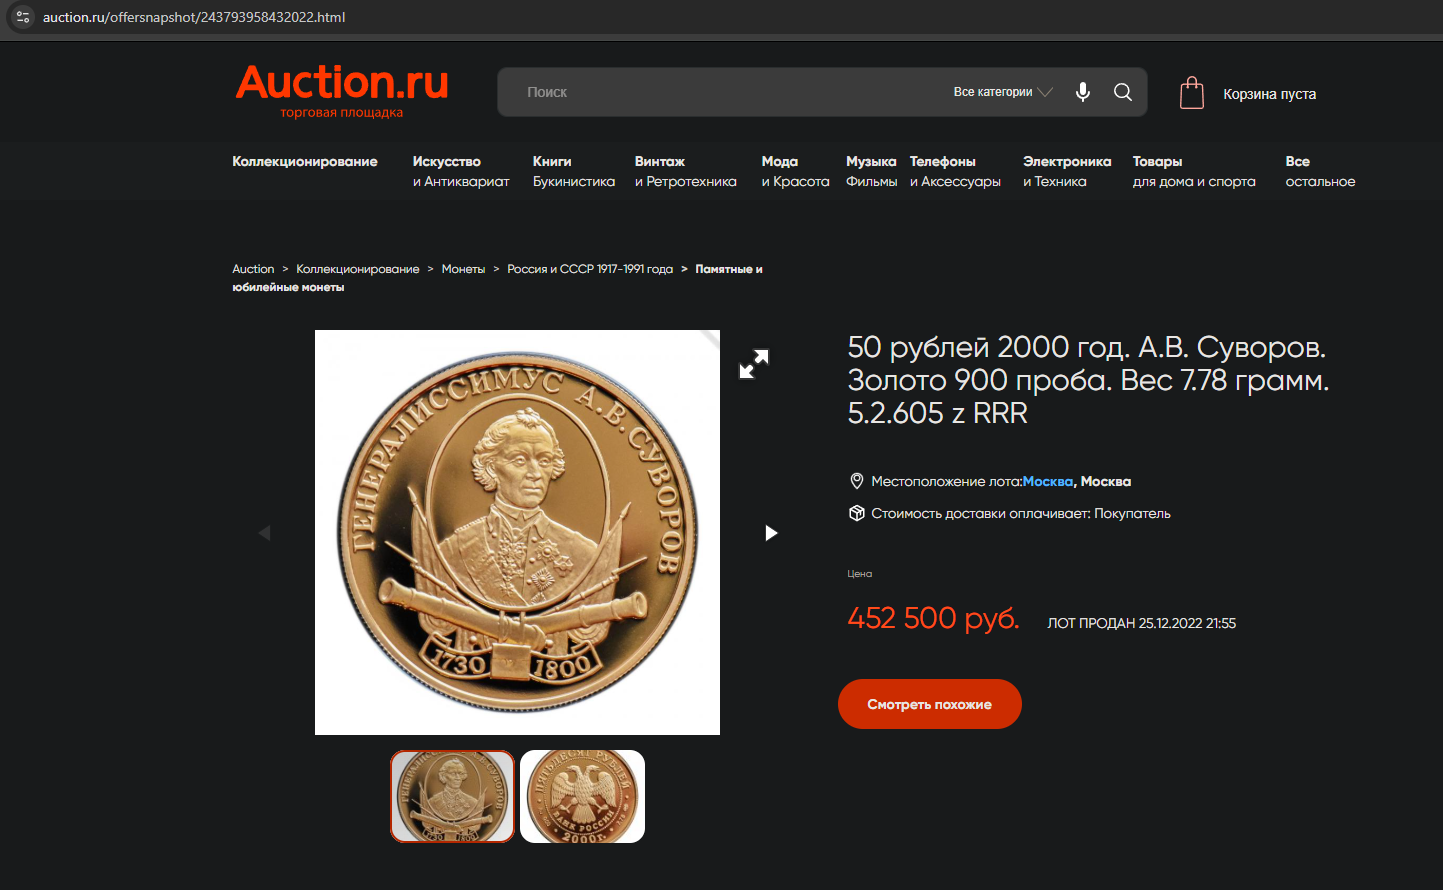Viewport: 1443px width, 890px height.
Task: Click the microphone voice search icon
Action: click(x=1083, y=92)
